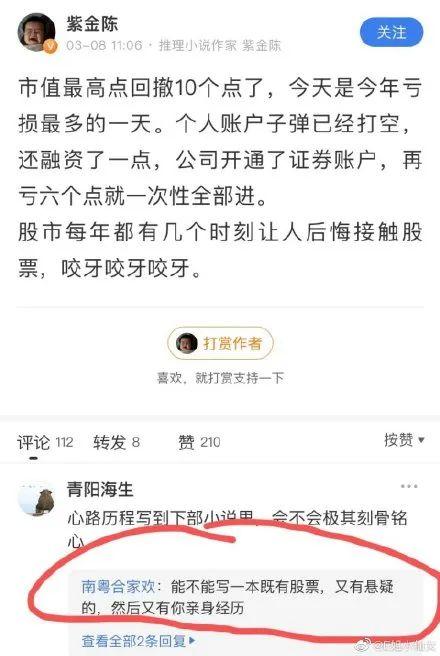Switch to the 评论 112 tab

coord(45,442)
